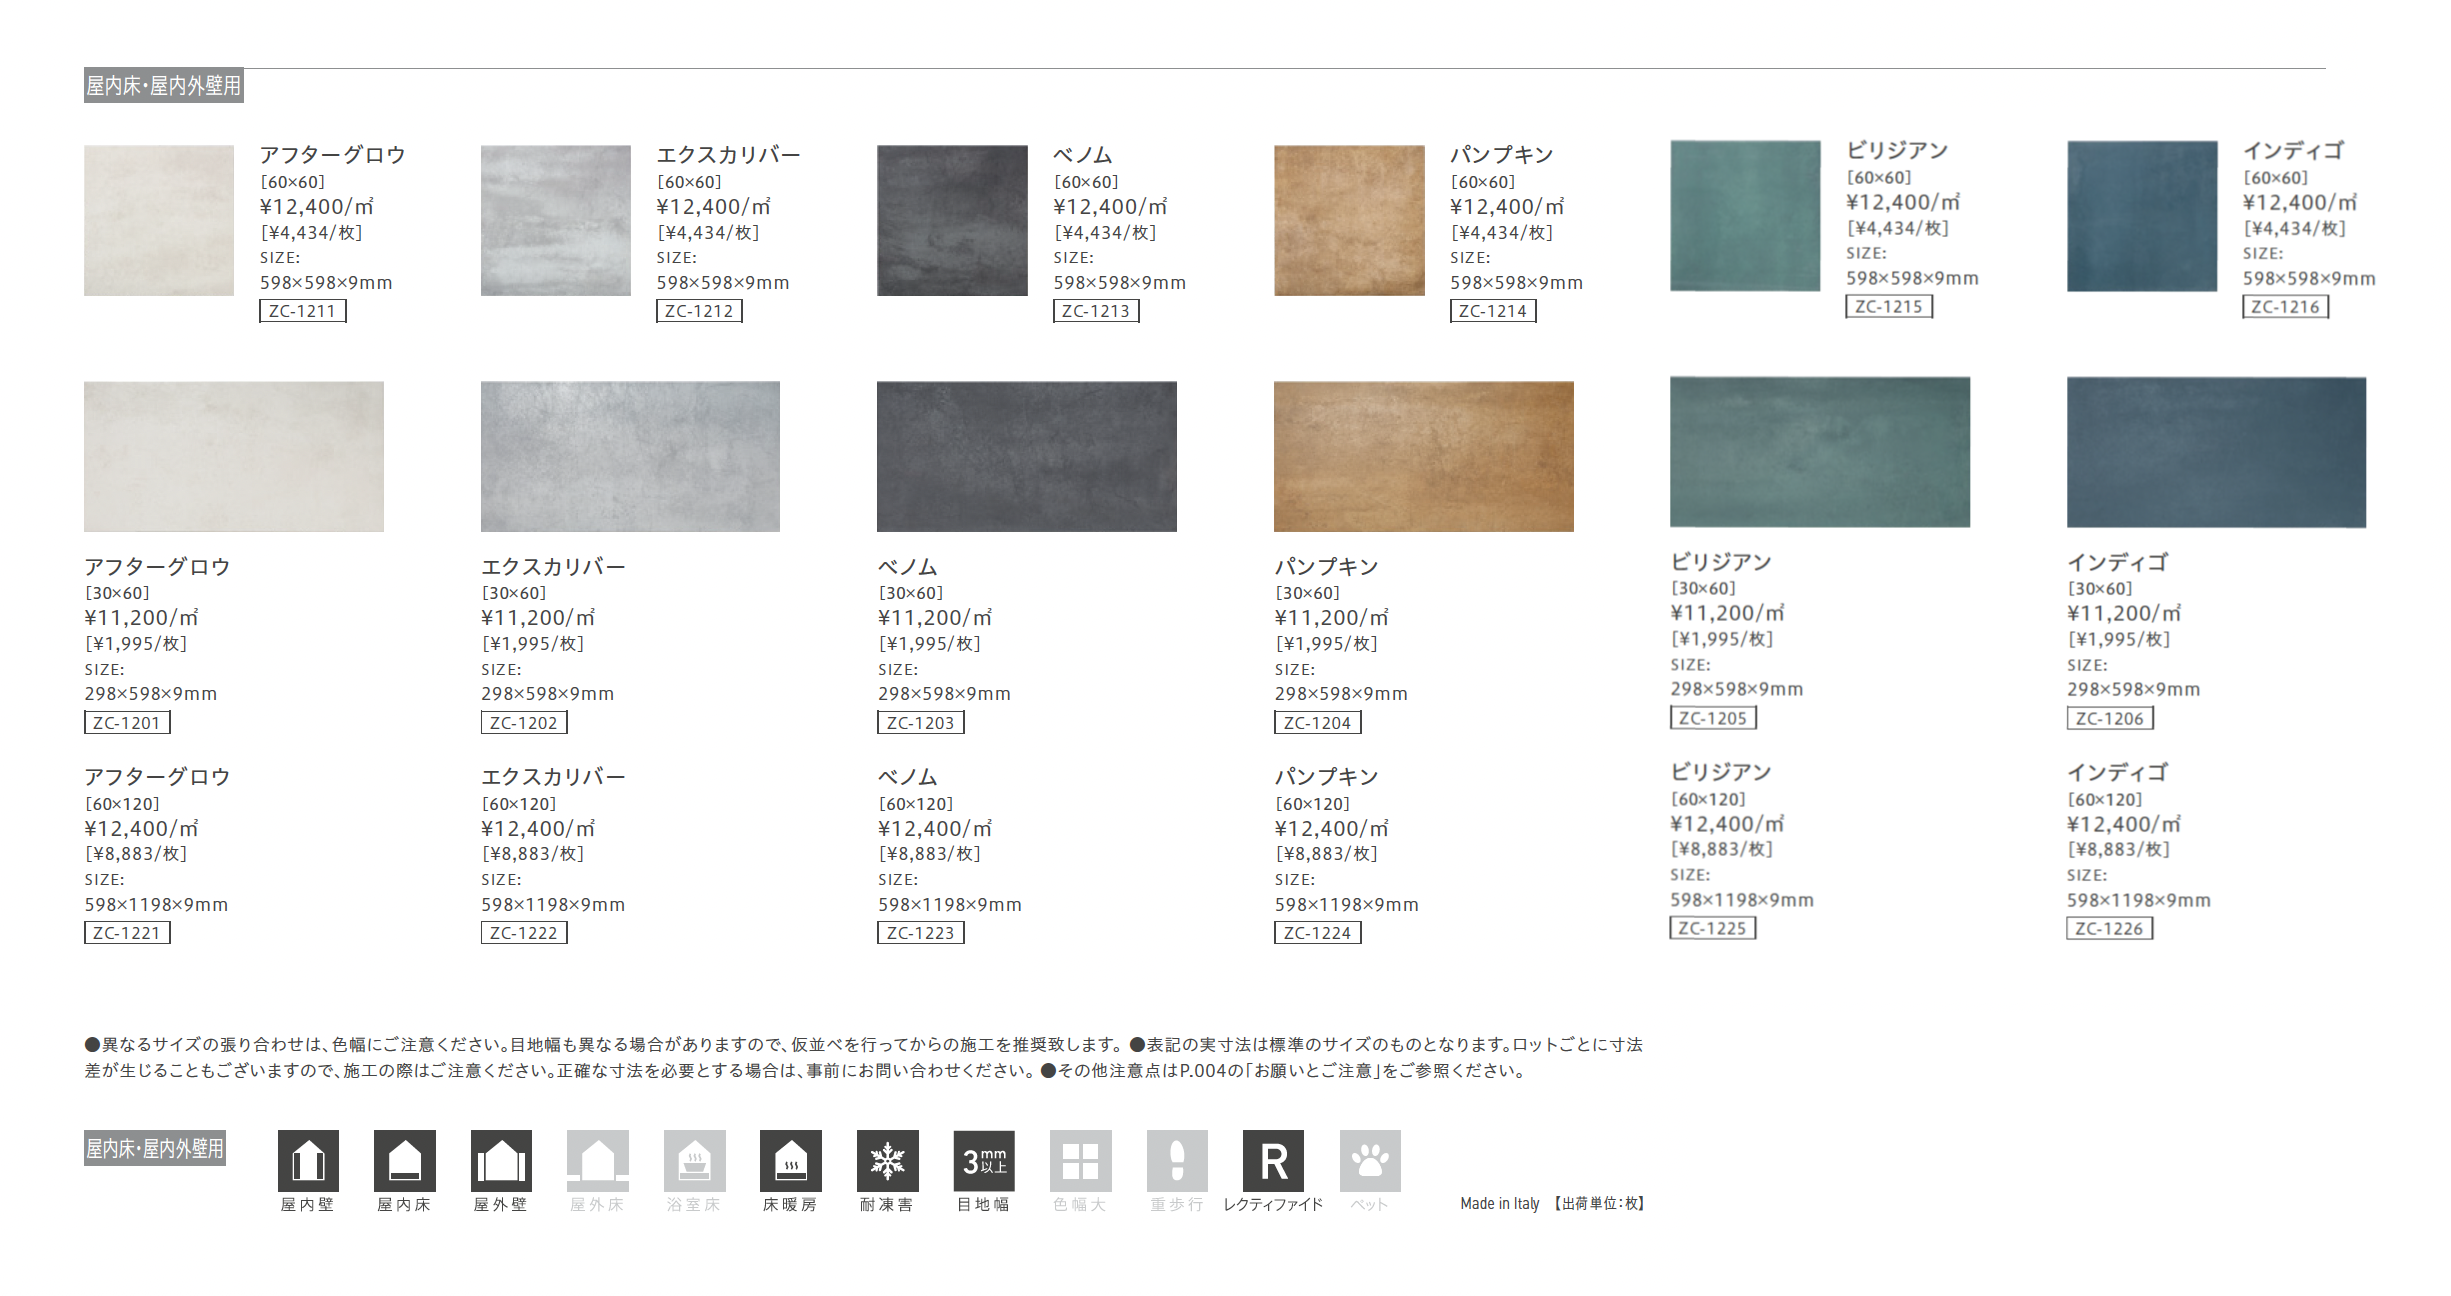2451x1296 pixels.
Task: Click the 屋外壁 outdoor wall icon
Action: pos(501,1161)
